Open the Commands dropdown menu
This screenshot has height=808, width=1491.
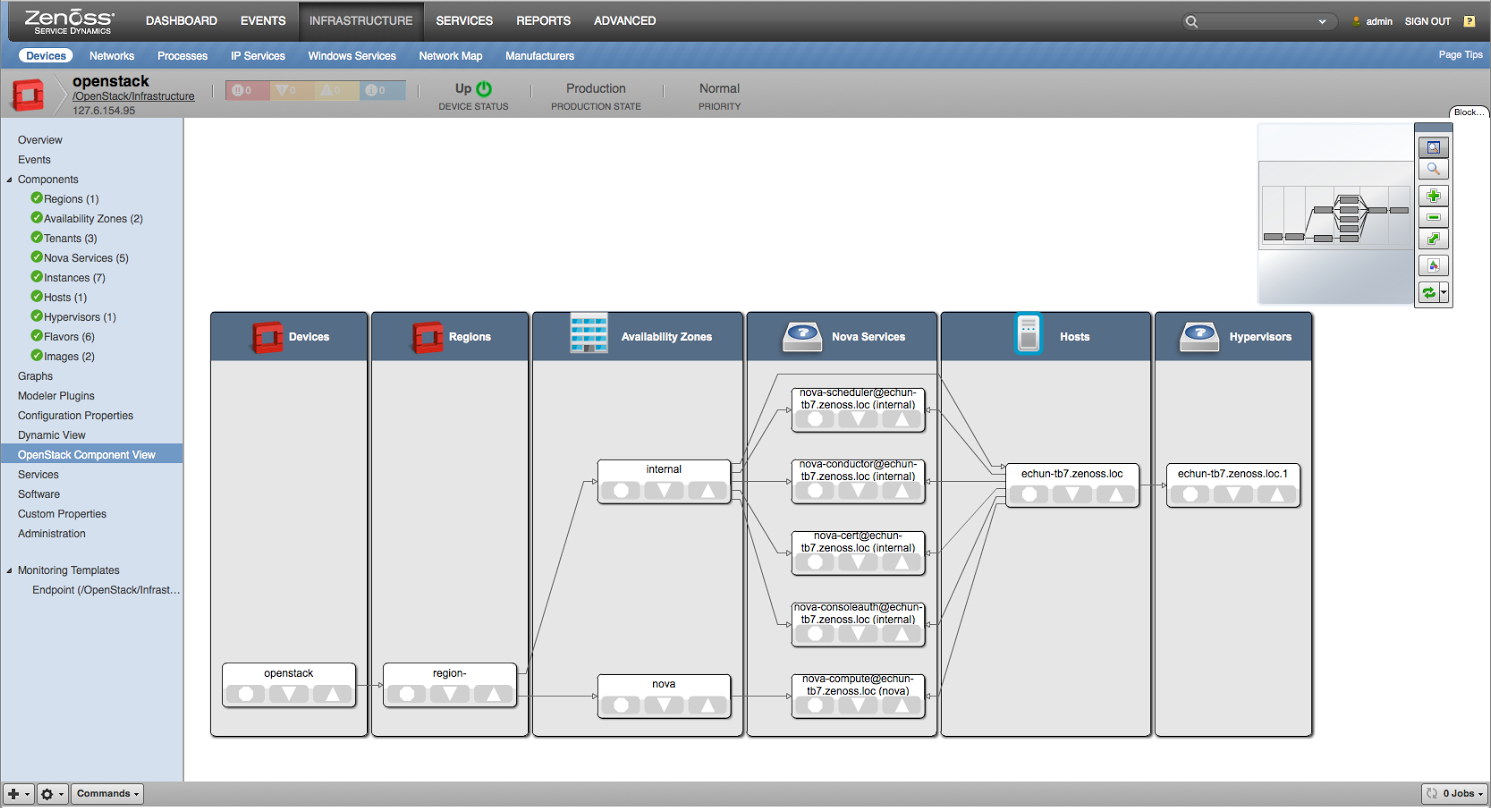click(107, 794)
